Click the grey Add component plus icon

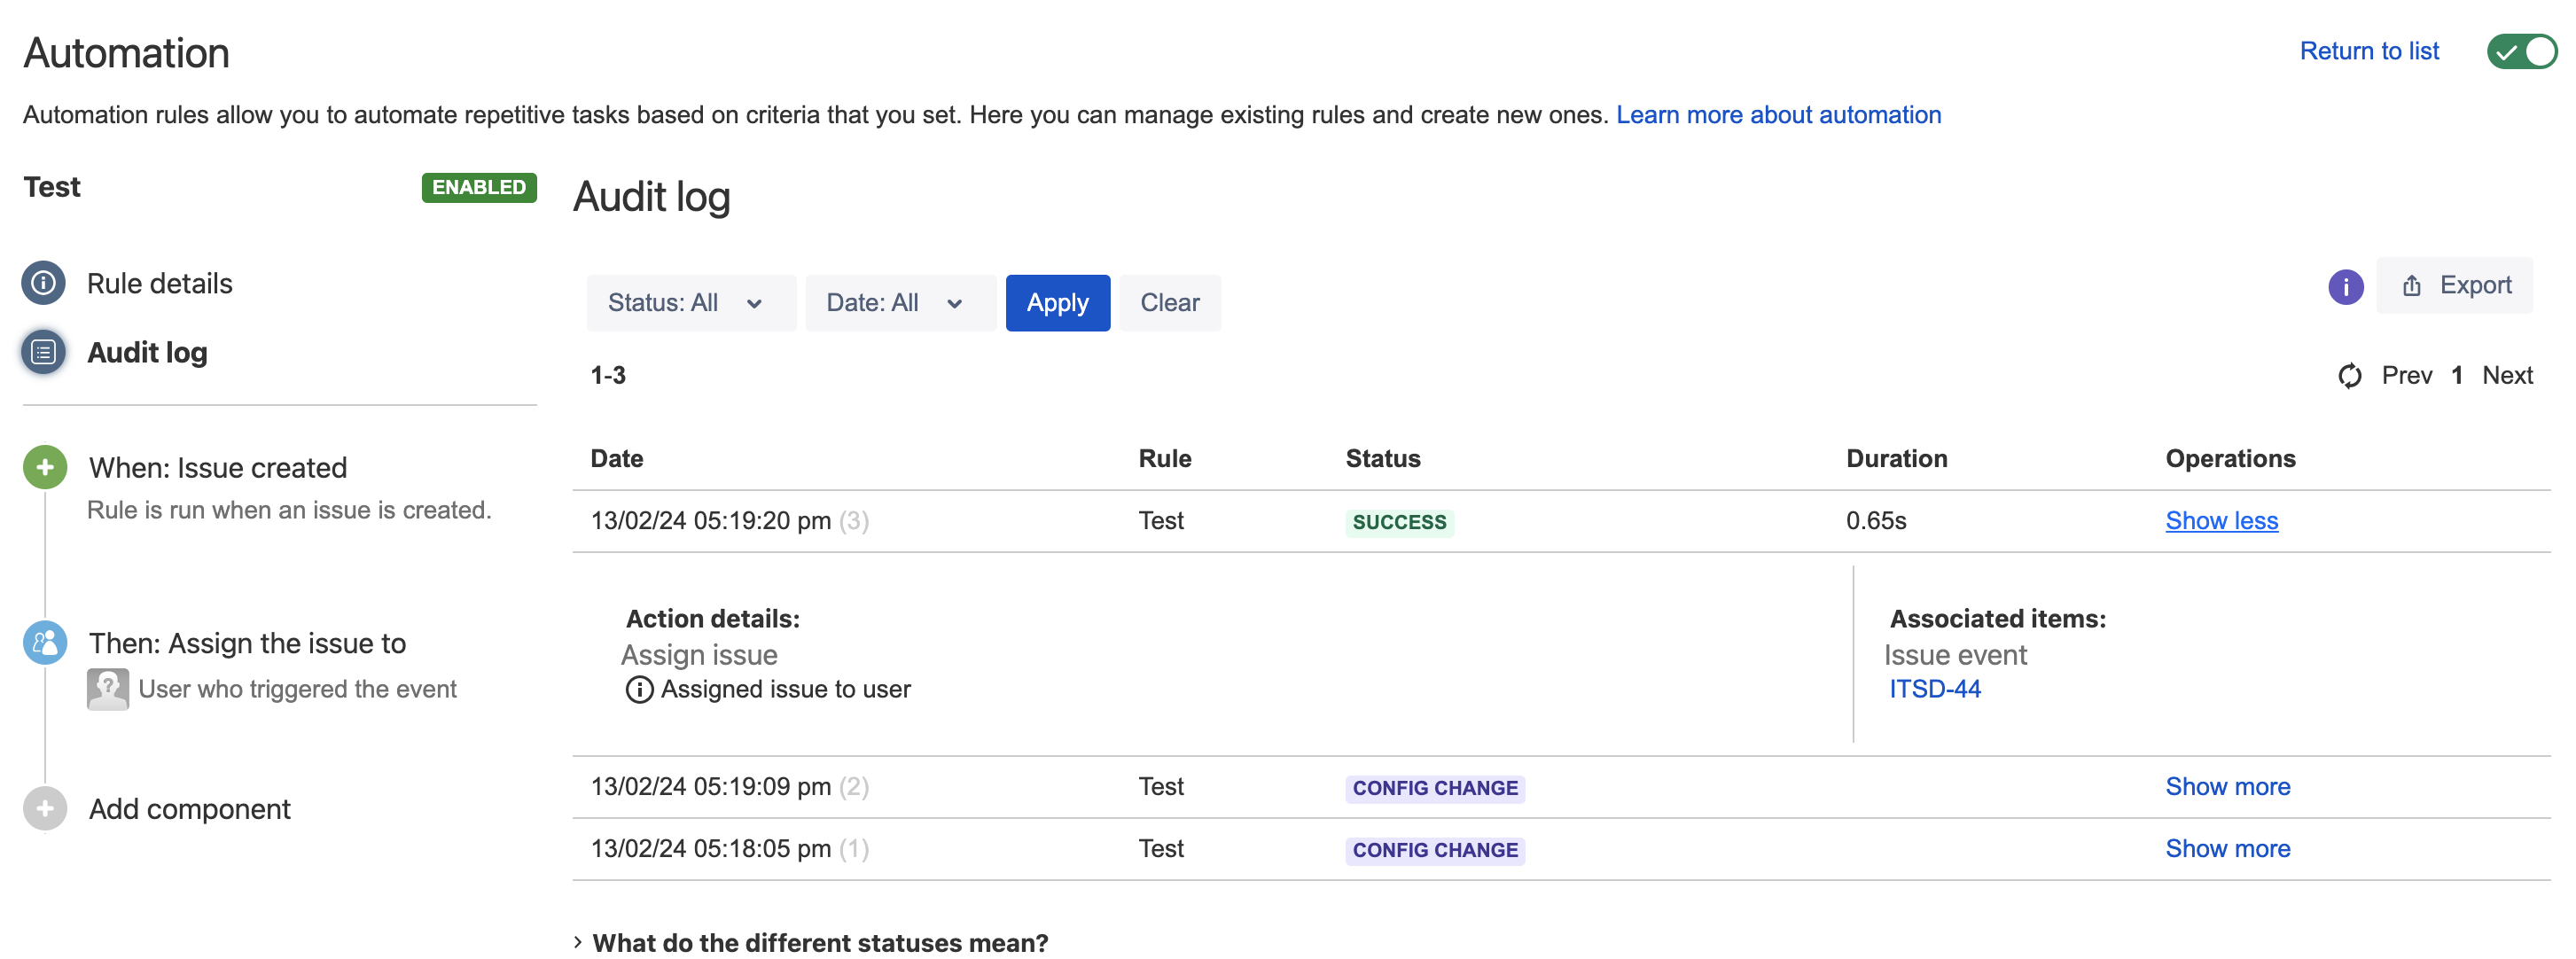(x=45, y=808)
